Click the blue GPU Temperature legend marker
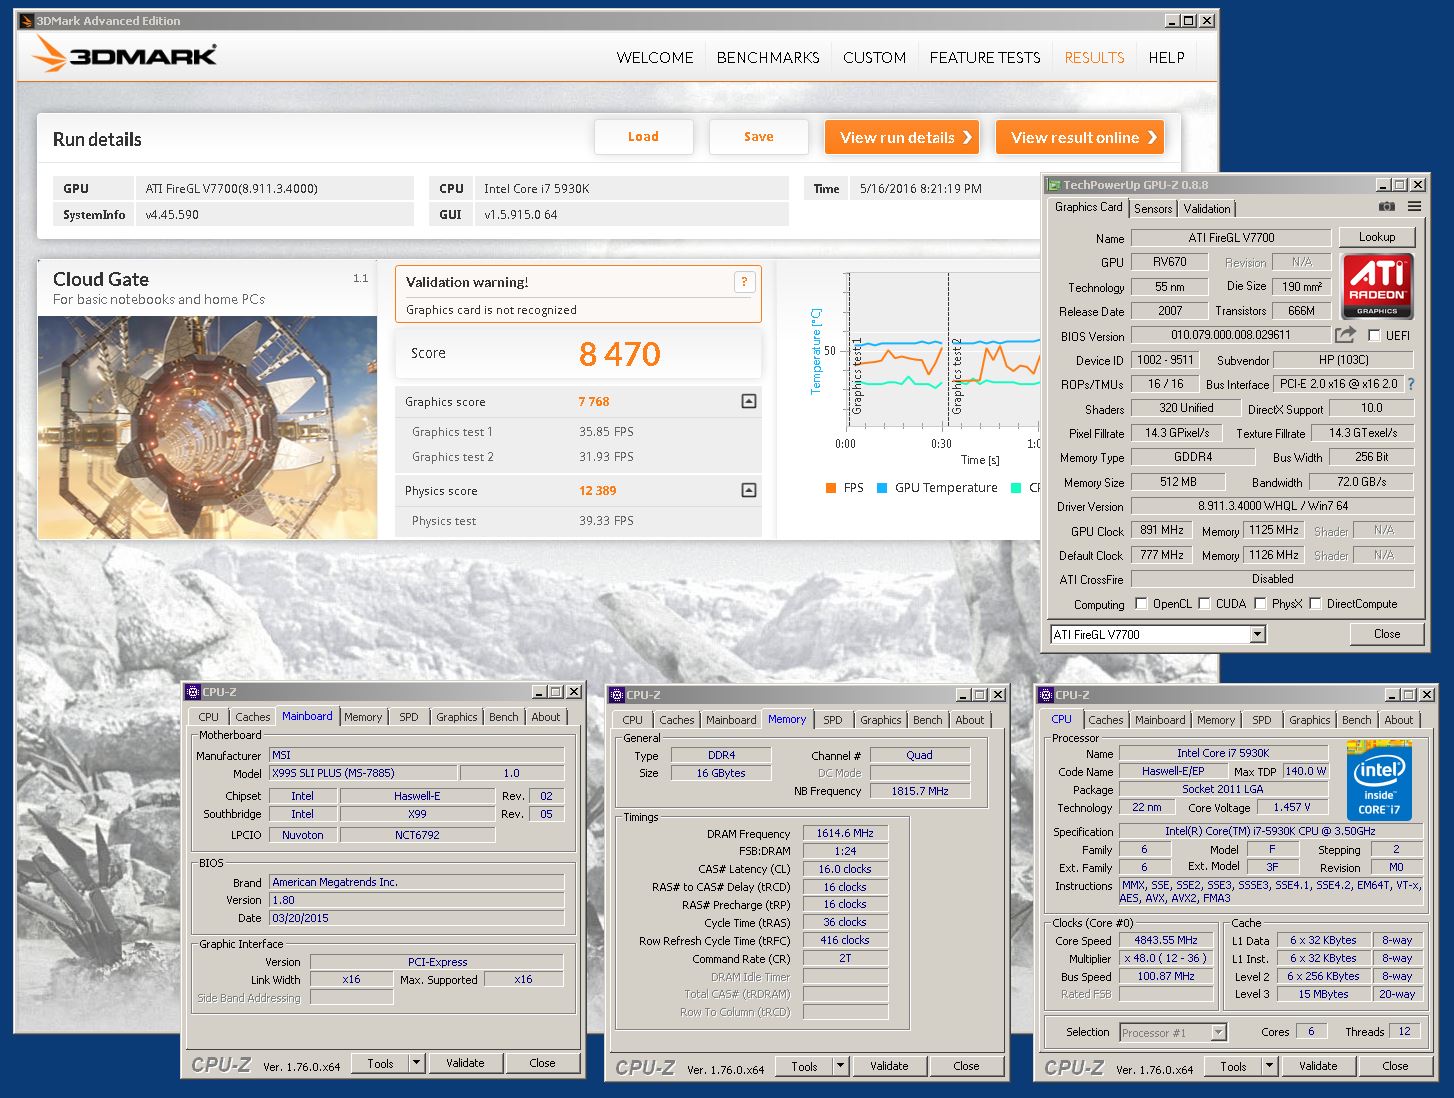This screenshot has height=1098, width=1454. (882, 488)
